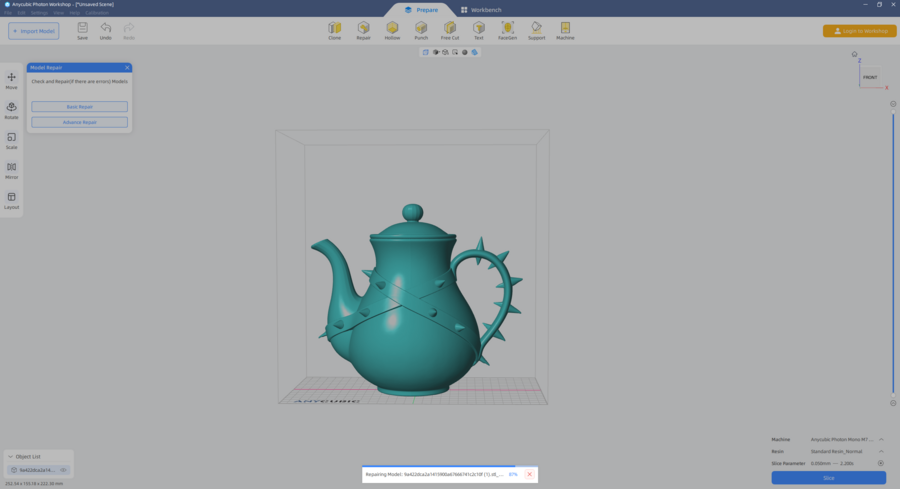Screen dimensions: 900x489
Task: Toggle visibility of the listed object
Action: tap(64, 470)
